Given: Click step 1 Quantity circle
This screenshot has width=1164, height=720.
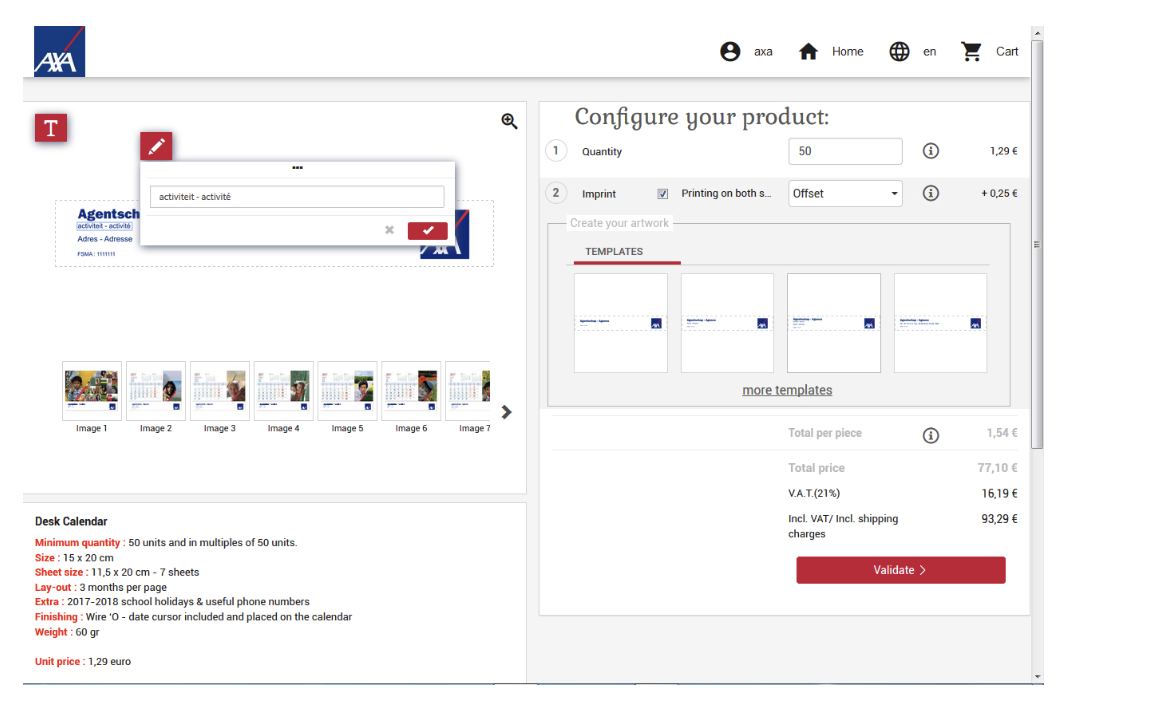Looking at the screenshot, I should tap(556, 151).
